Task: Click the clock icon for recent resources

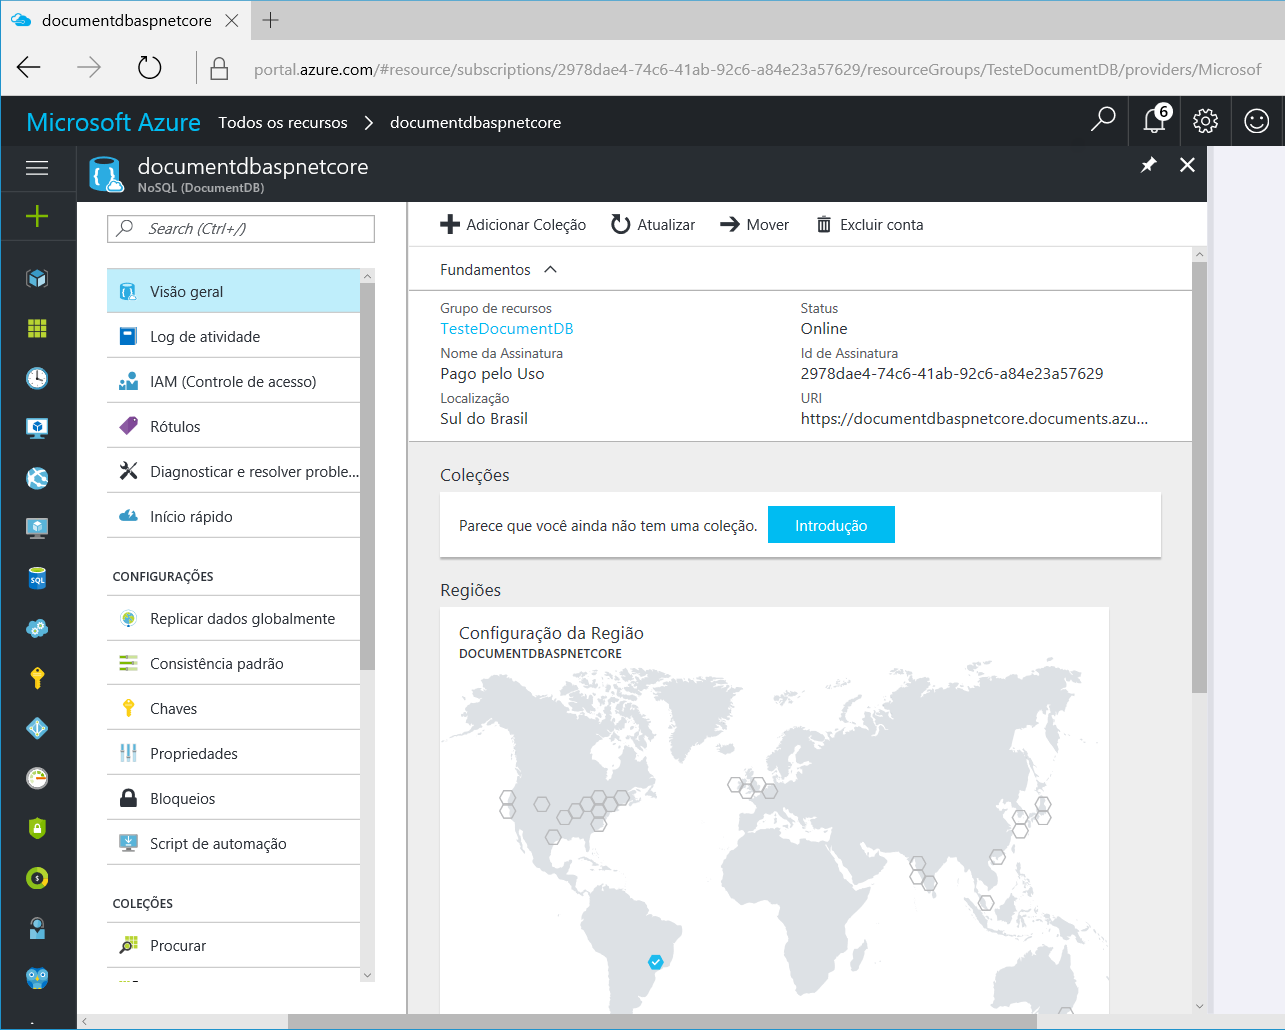Action: coord(38,378)
